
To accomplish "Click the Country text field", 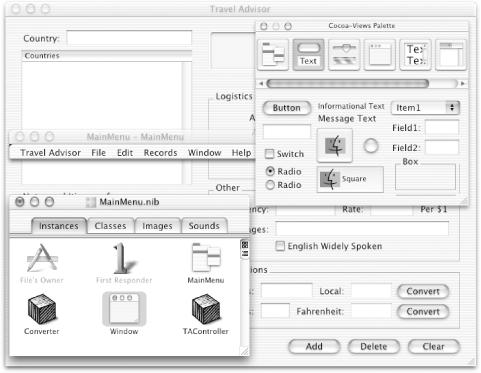I will 129,38.
